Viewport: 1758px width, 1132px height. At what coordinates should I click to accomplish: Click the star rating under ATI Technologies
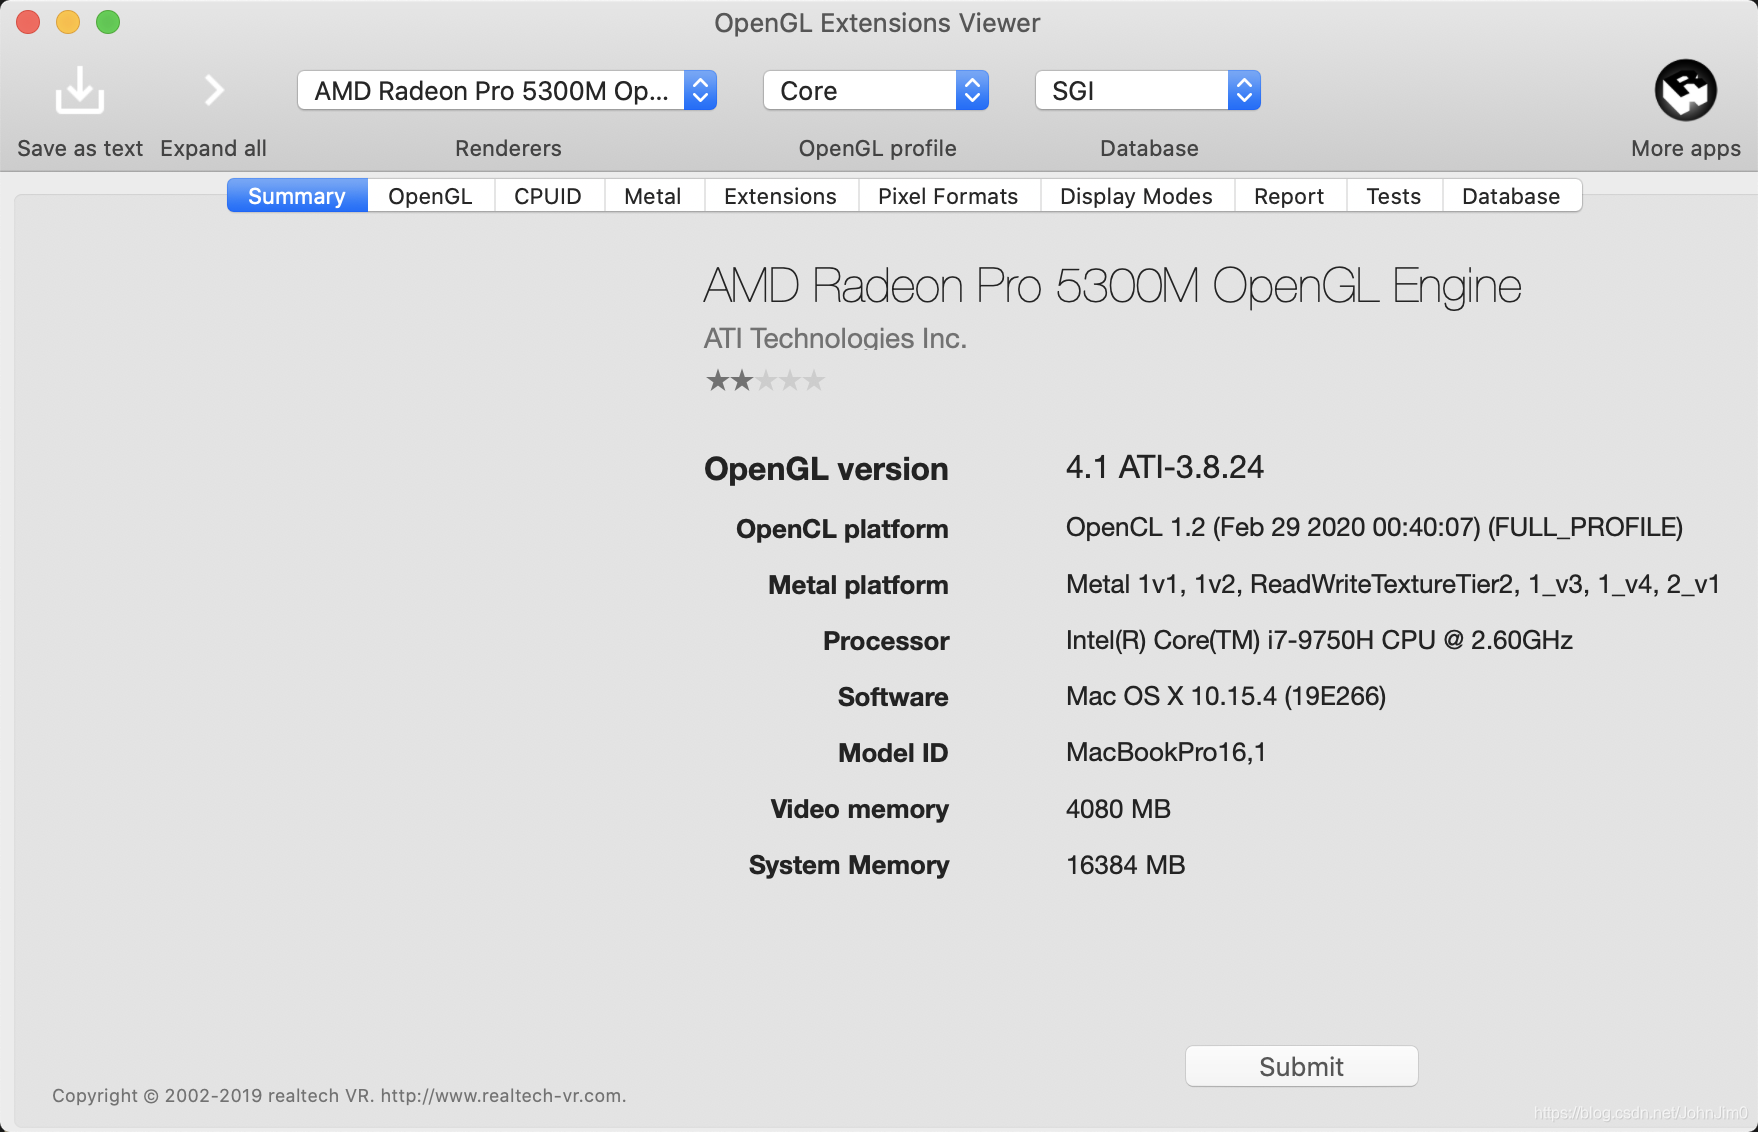(x=765, y=381)
